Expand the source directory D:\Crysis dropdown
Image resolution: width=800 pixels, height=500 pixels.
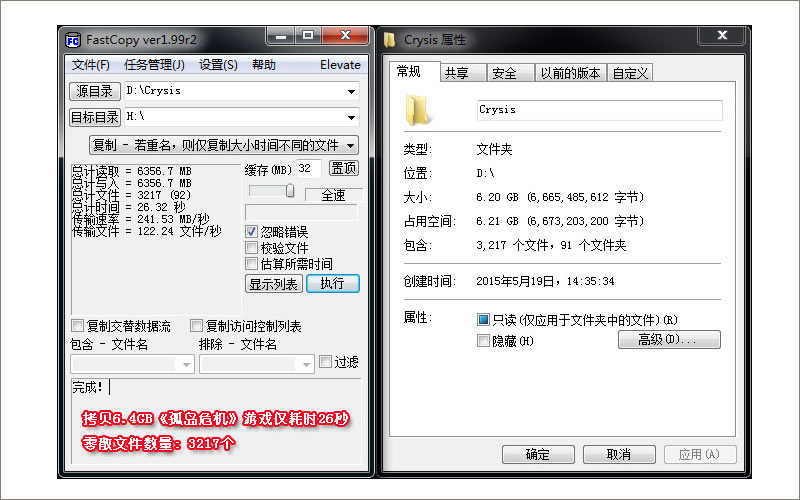tap(351, 92)
